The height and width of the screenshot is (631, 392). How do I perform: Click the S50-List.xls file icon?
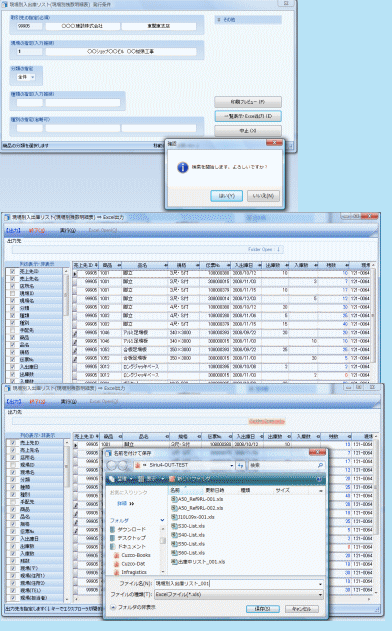(x=174, y=544)
